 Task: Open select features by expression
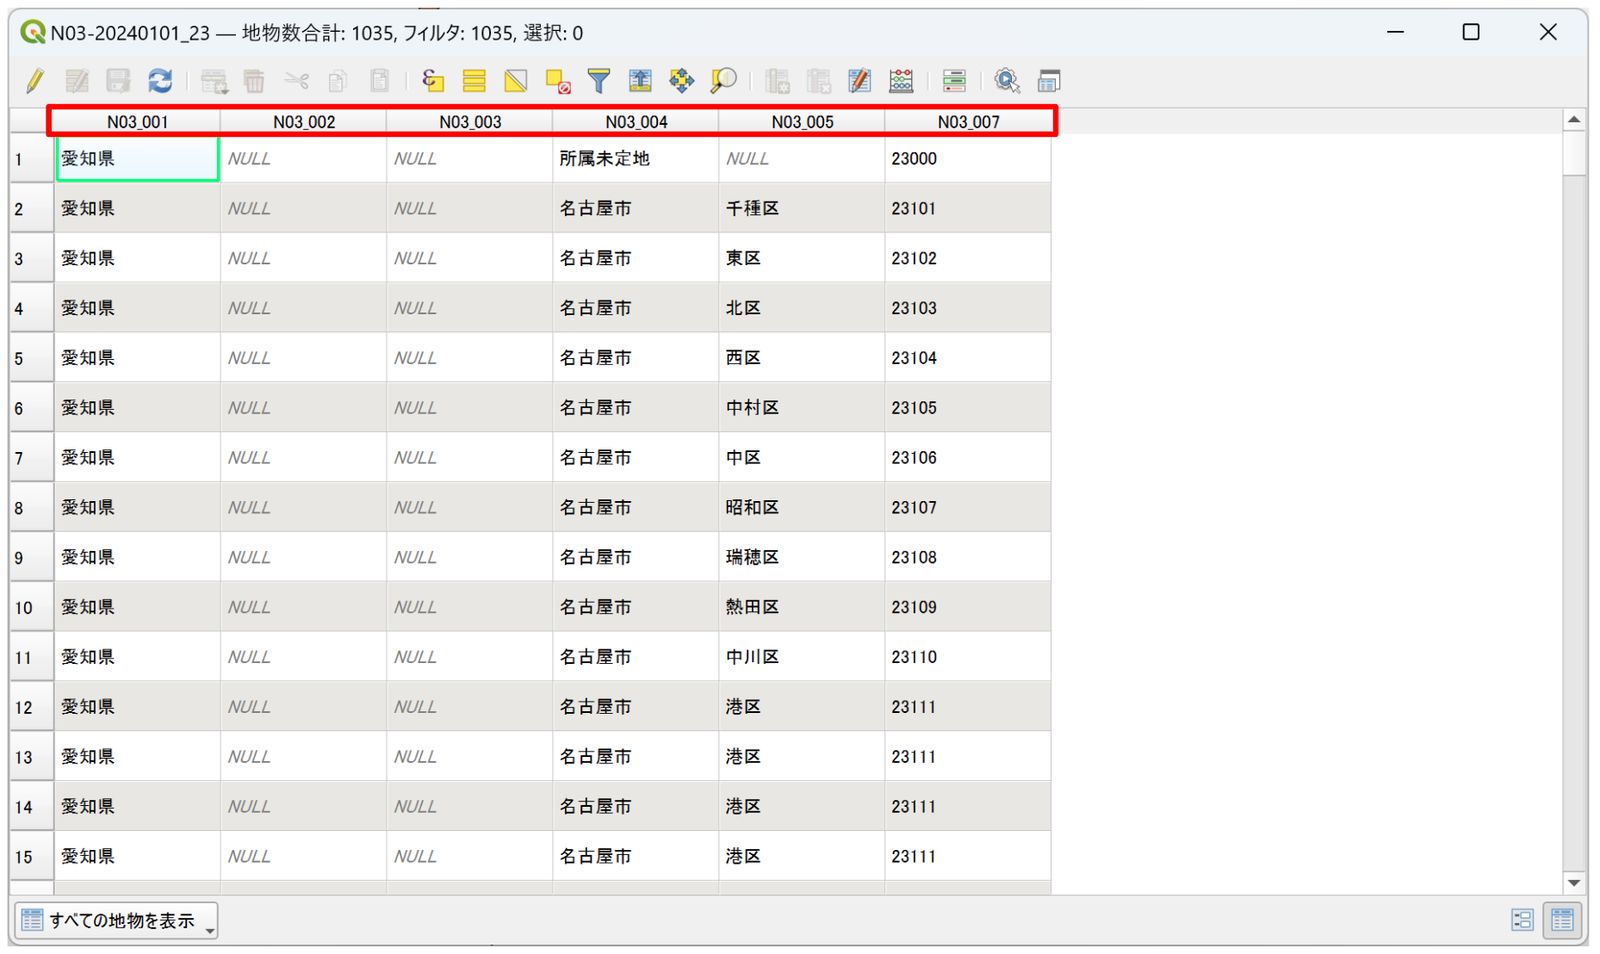(433, 81)
